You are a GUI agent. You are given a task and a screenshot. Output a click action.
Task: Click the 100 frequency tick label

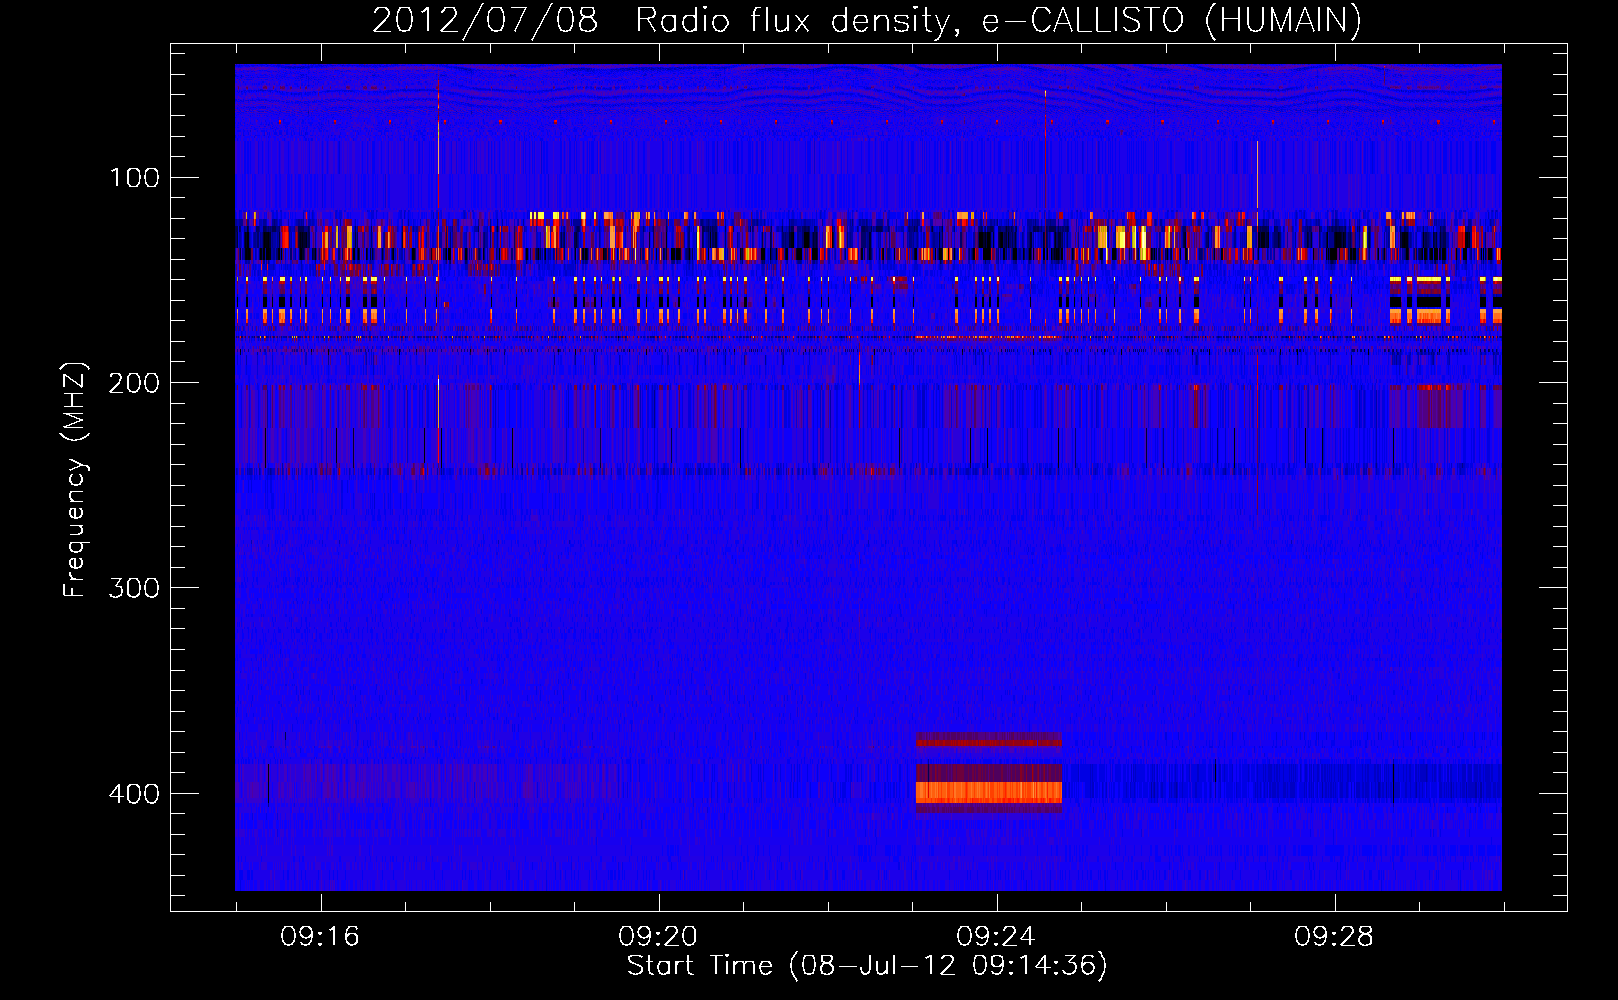pos(135,178)
